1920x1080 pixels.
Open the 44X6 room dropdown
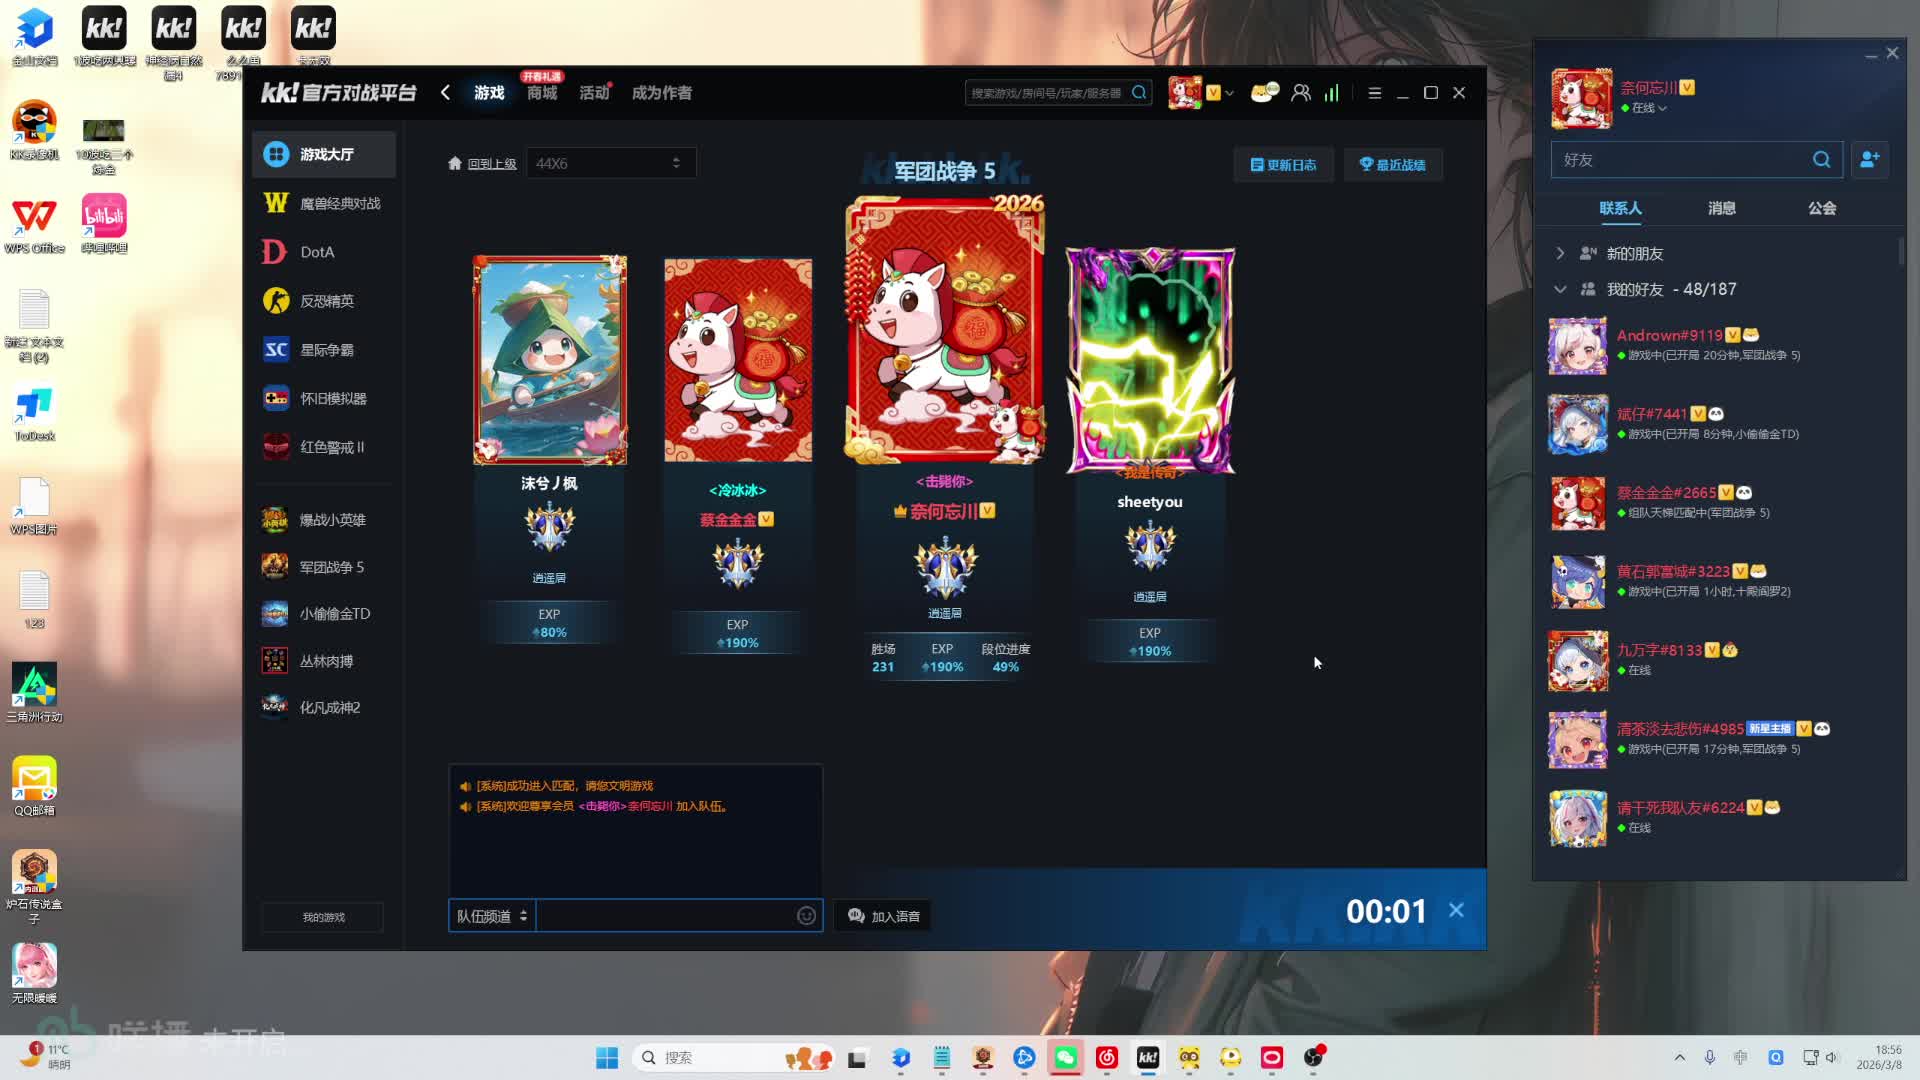[610, 163]
